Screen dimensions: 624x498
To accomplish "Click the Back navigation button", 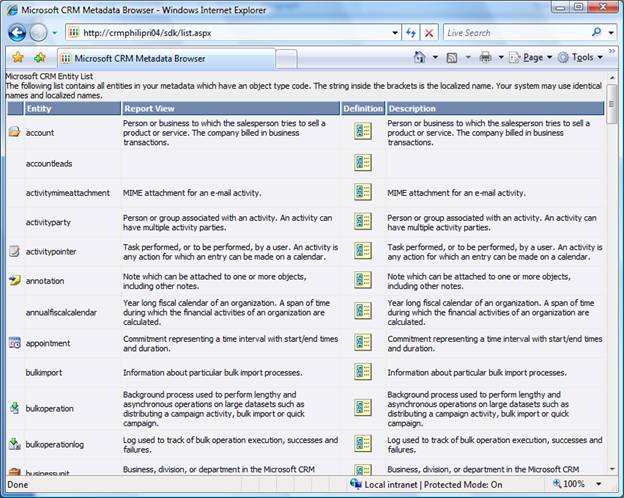I will pos(17,32).
